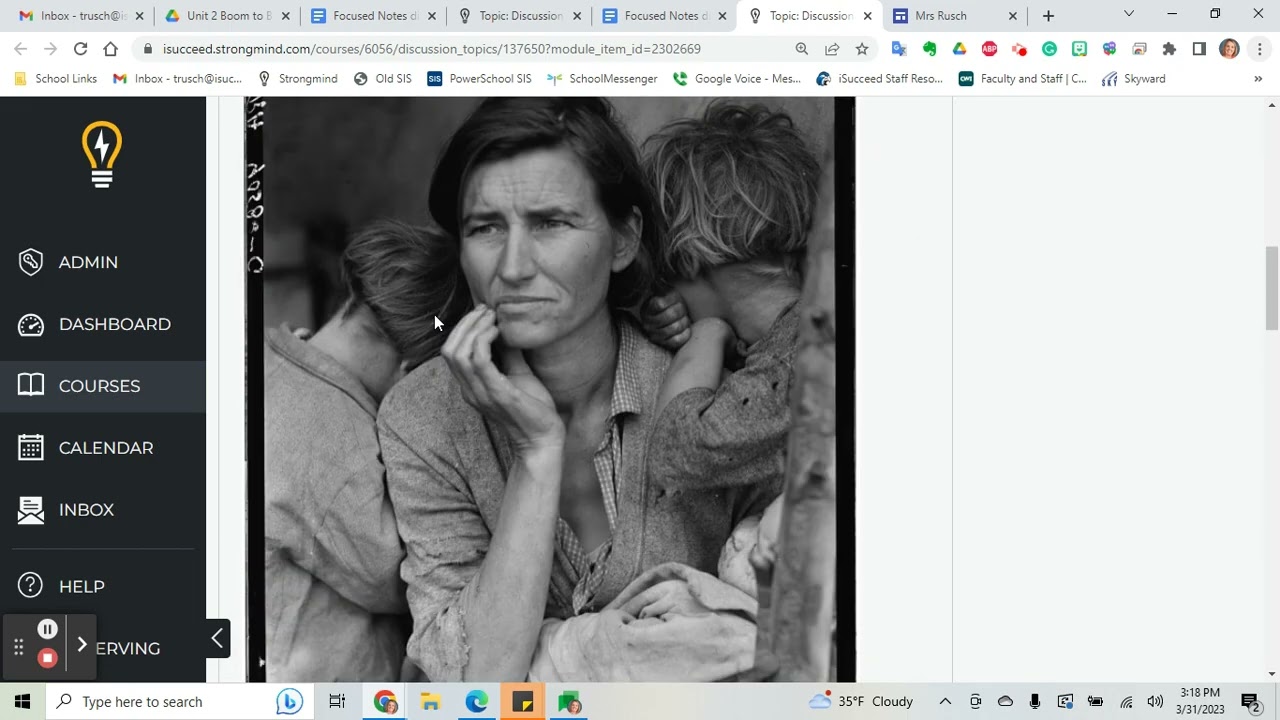Open Task View on the taskbar
Screen dimensions: 1280x720
pyautogui.click(x=337, y=702)
